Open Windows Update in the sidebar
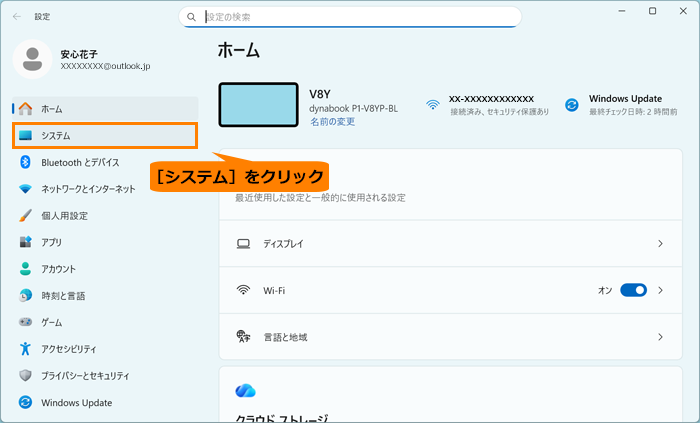The width and height of the screenshot is (700, 423). point(105,402)
